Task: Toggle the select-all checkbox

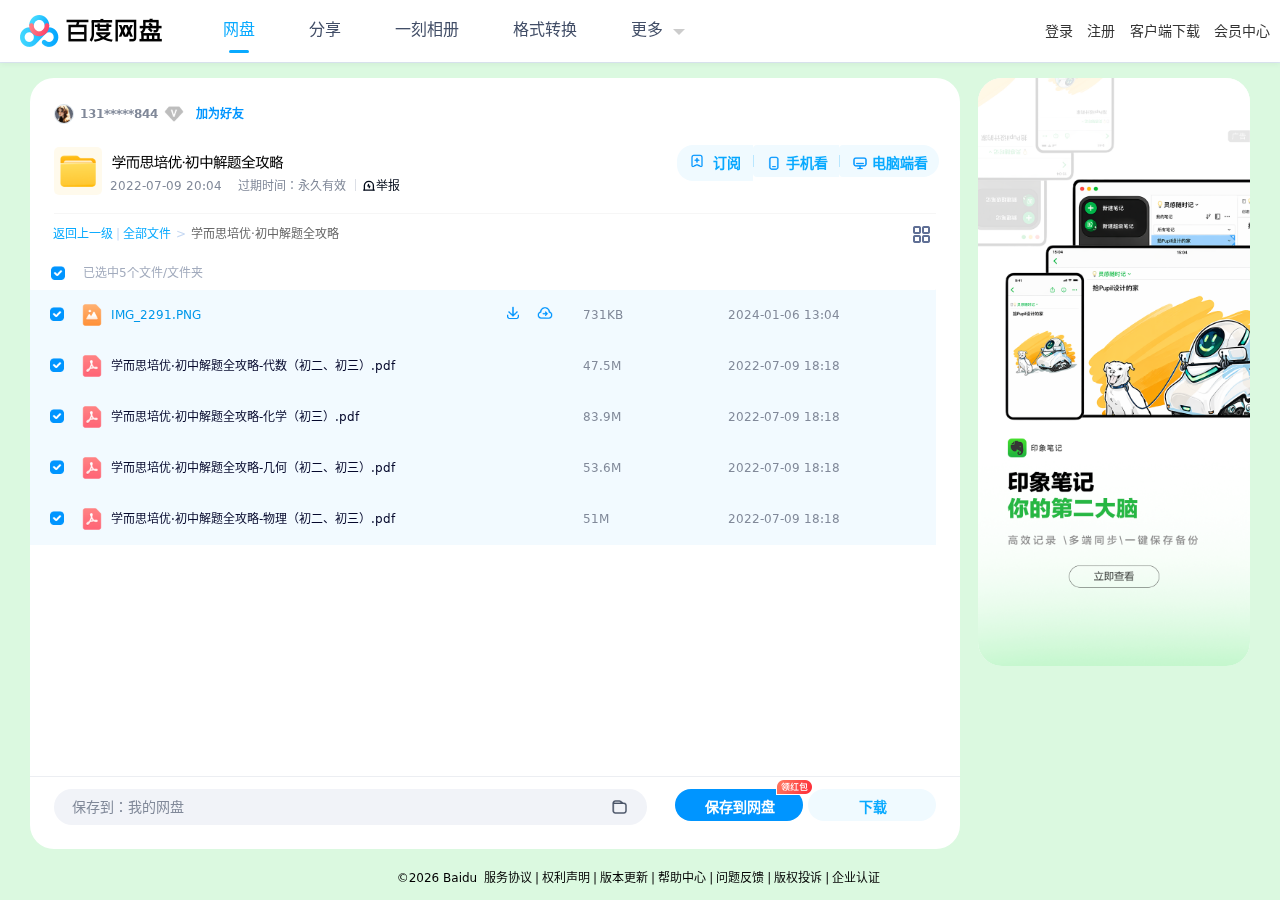Action: coord(58,273)
